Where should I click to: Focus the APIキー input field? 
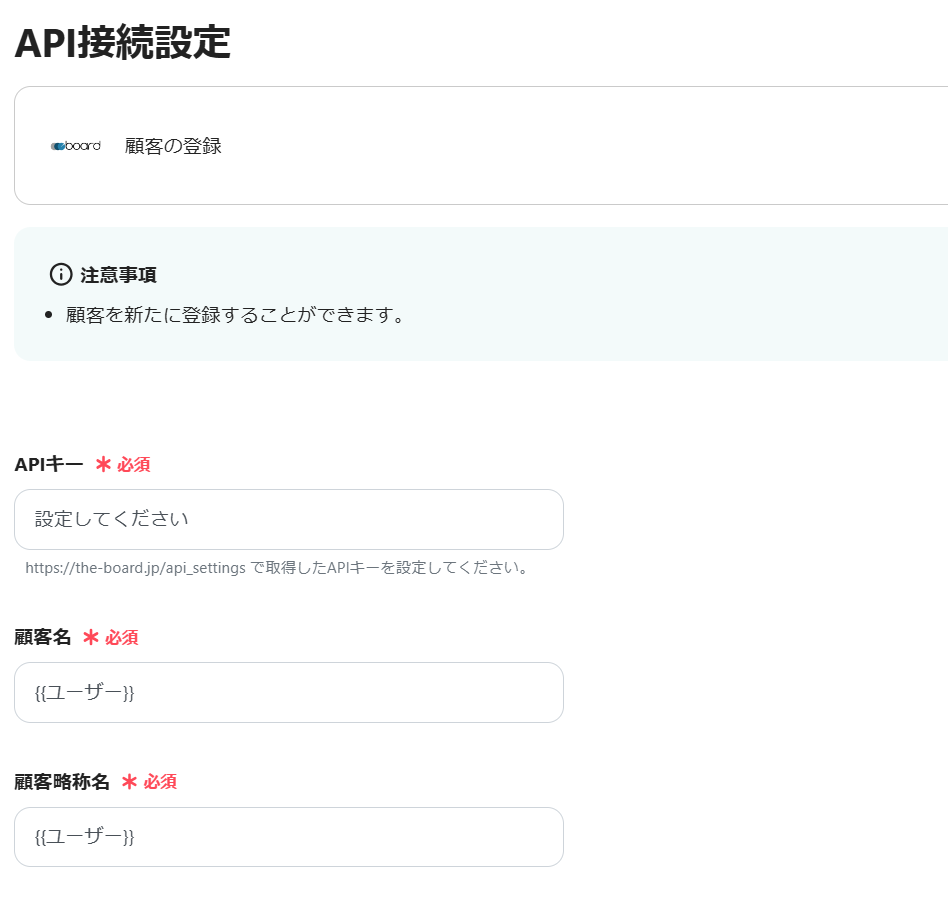click(289, 519)
